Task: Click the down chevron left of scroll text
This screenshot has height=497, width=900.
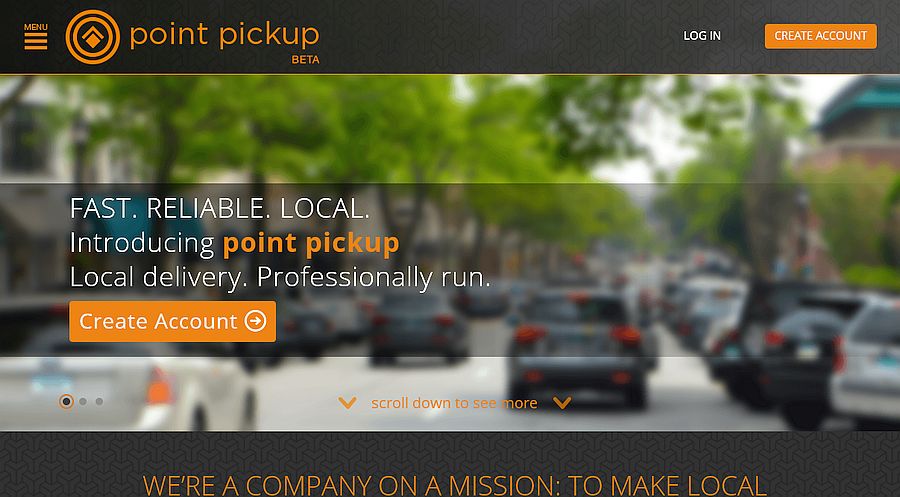Action: tap(347, 403)
